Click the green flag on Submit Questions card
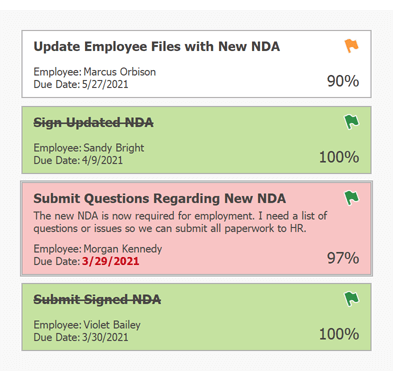Viewport: 393px width, 381px height. click(x=351, y=198)
